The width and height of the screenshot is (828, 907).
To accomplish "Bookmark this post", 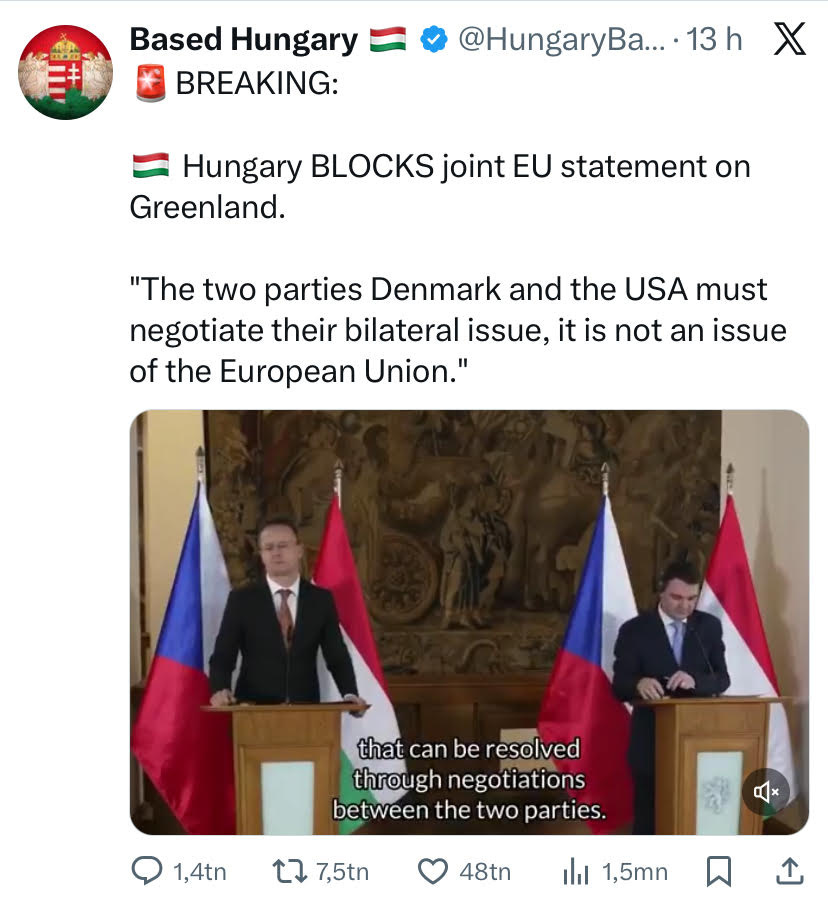I will (719, 872).
